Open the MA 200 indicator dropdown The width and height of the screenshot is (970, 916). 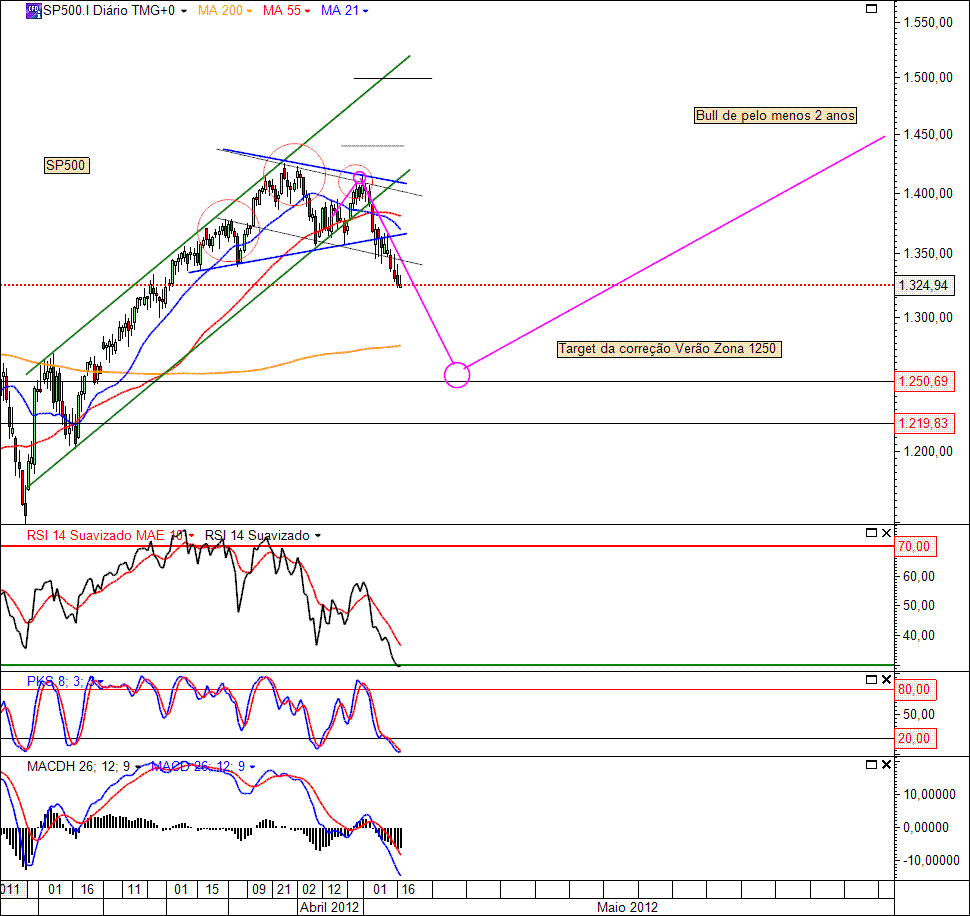click(x=249, y=11)
